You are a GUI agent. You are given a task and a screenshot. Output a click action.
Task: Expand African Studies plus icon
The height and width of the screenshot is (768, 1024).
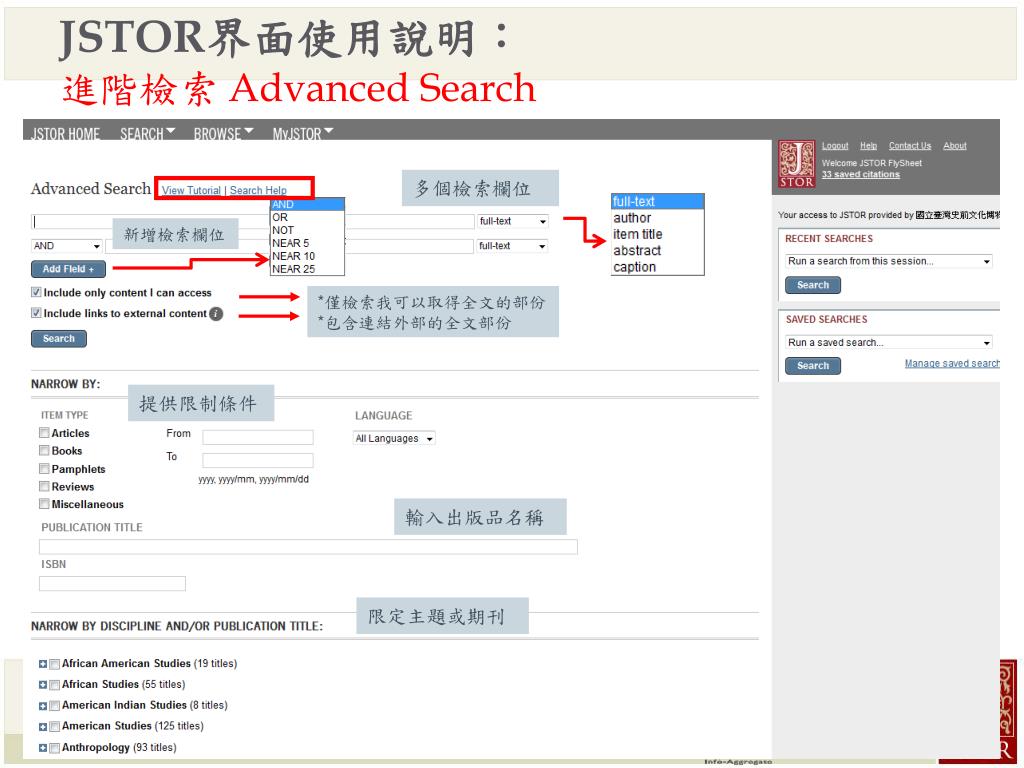[x=42, y=685]
